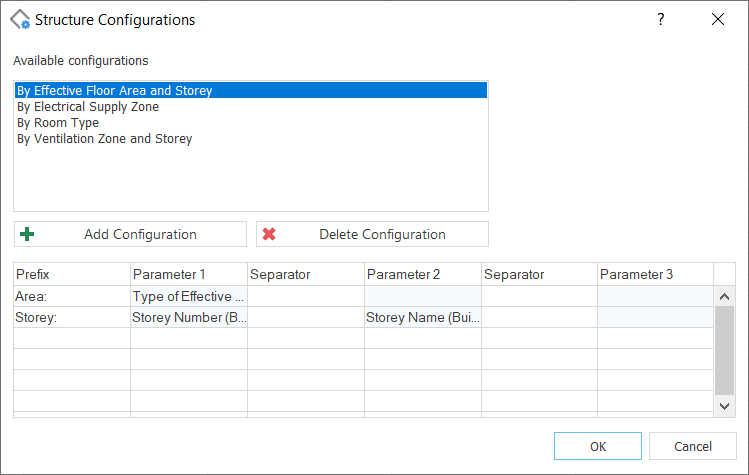This screenshot has height=475, width=749.
Task: Click the Storey: prefix cell
Action: click(x=72, y=317)
